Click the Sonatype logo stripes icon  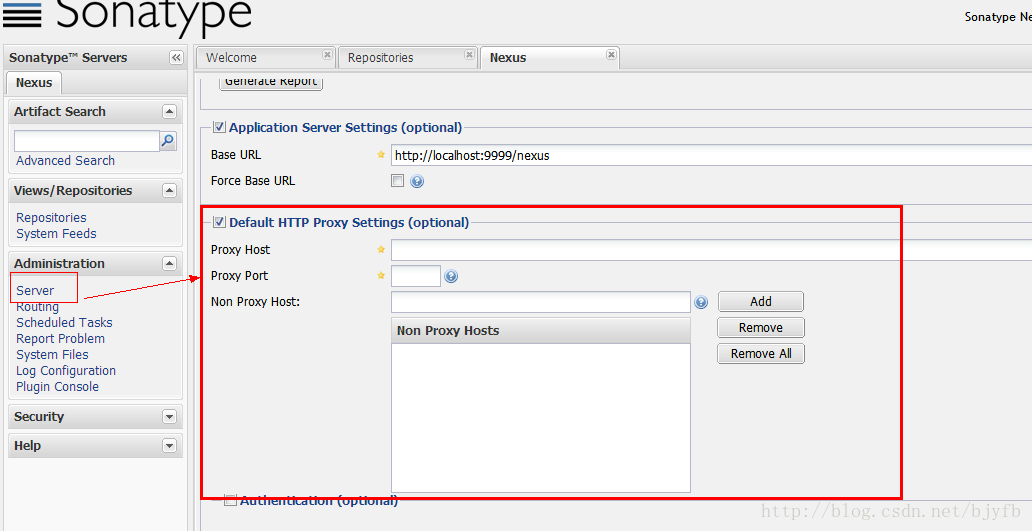pos(22,14)
